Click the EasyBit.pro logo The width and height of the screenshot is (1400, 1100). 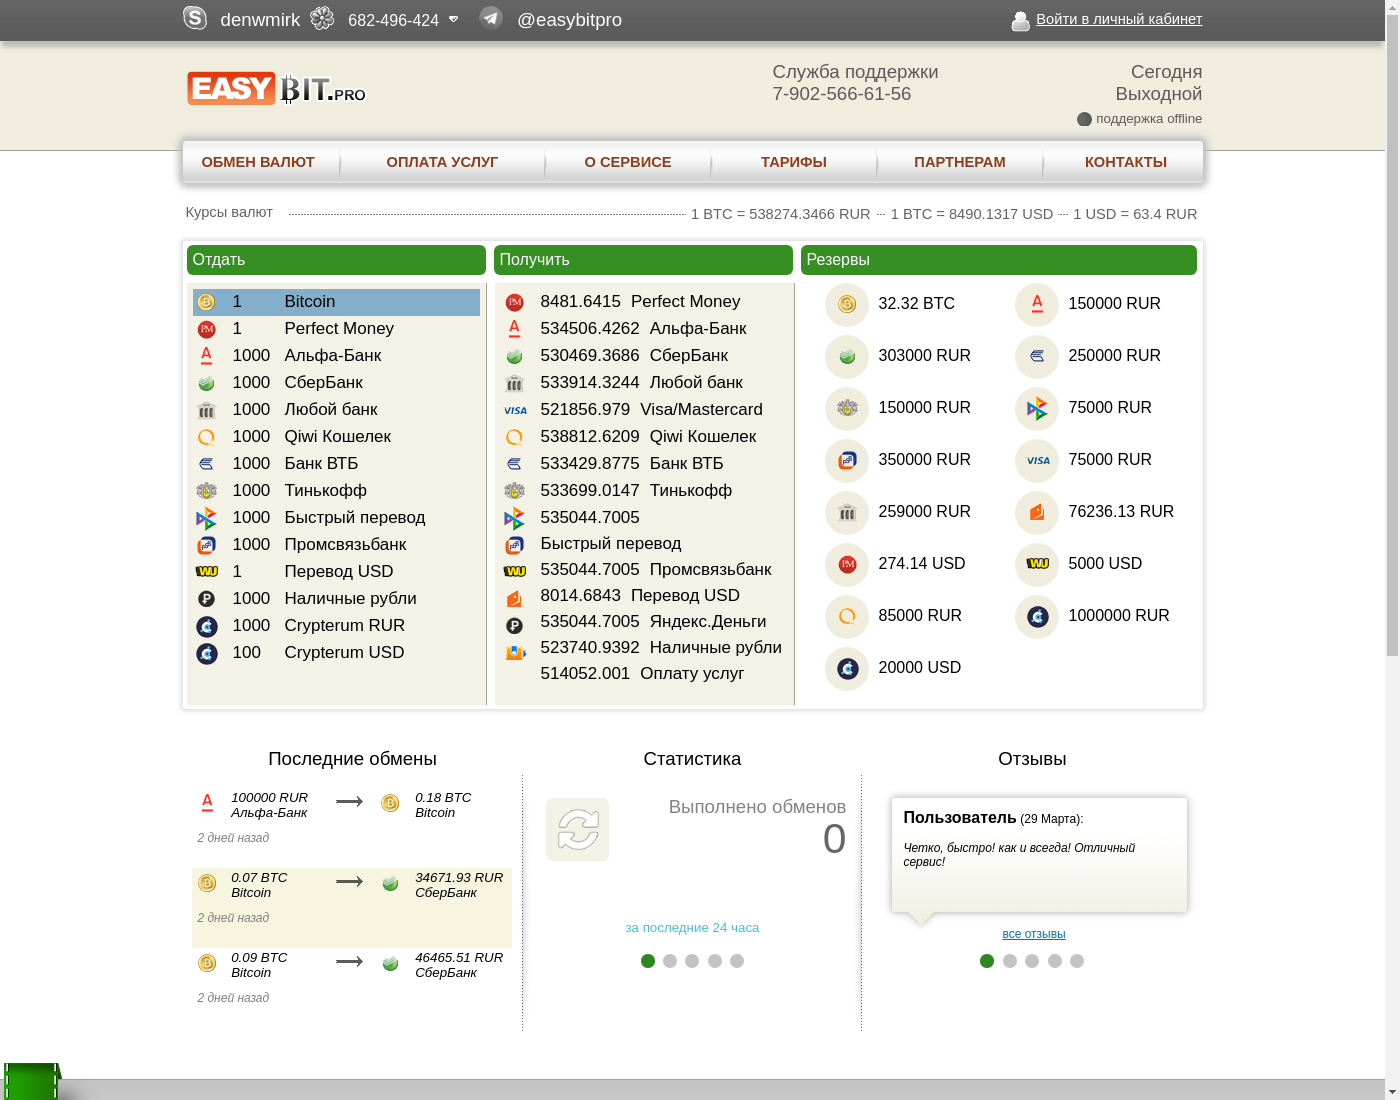276,88
